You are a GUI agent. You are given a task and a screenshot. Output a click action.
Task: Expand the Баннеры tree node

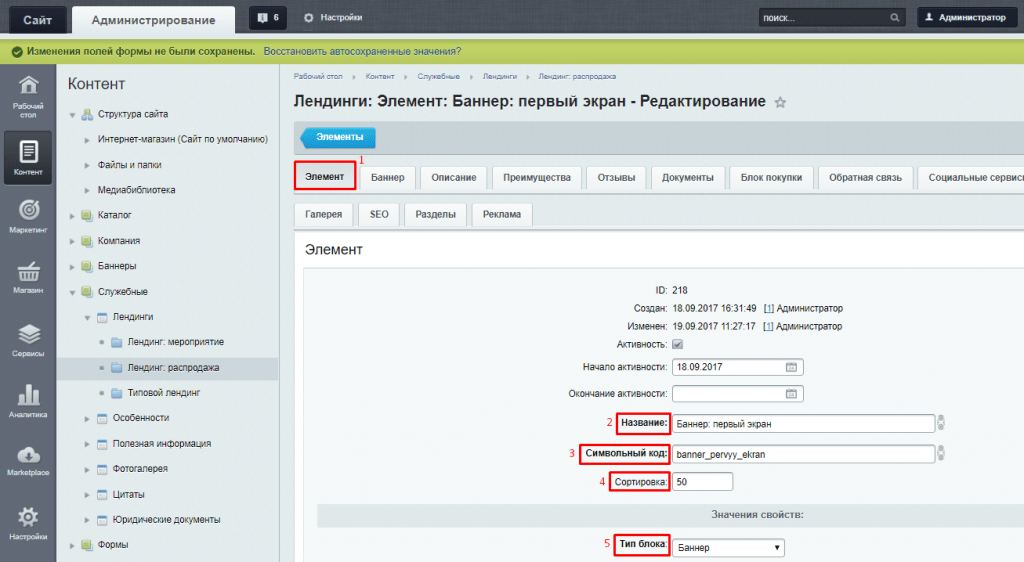tap(72, 266)
